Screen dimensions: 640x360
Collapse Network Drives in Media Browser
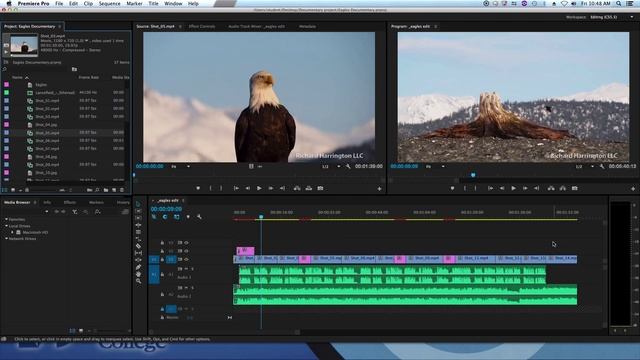7,238
